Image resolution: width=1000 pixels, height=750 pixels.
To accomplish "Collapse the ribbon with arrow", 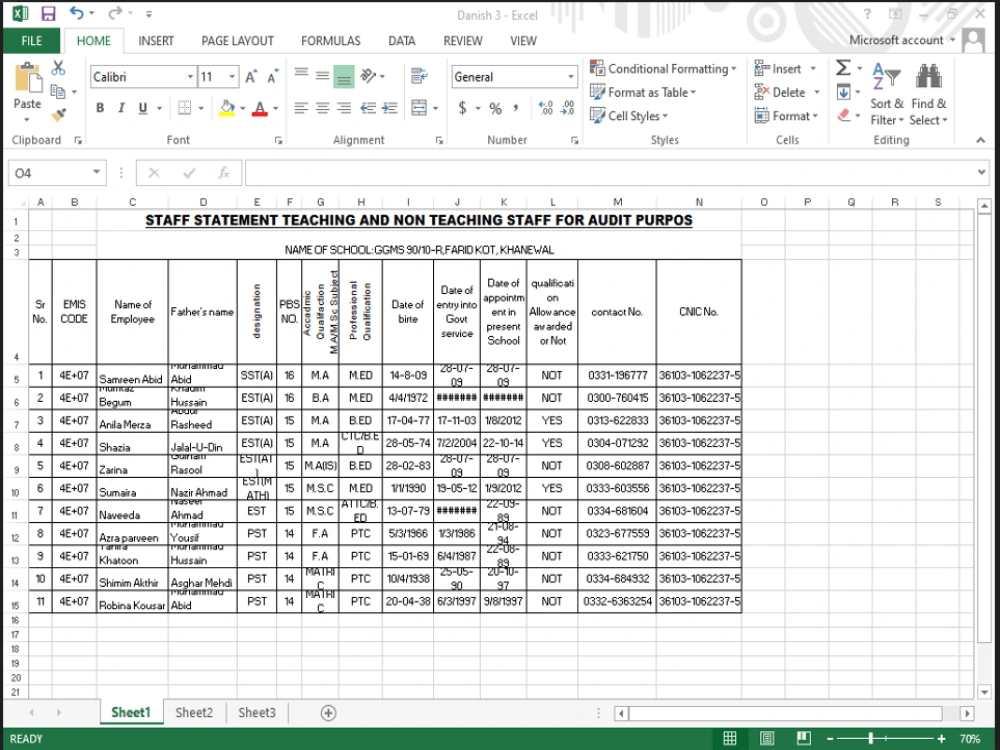I will pyautogui.click(x=980, y=140).
